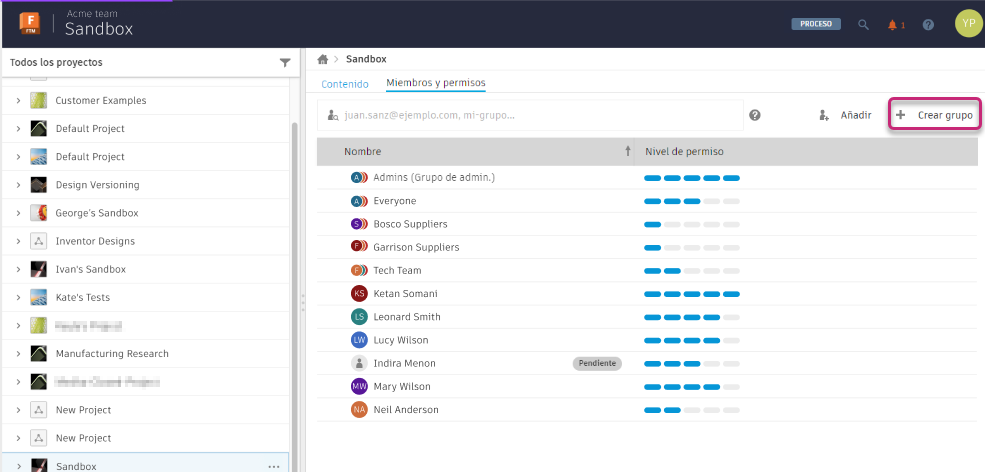Adjust permission level for Everyone

(x=692, y=201)
